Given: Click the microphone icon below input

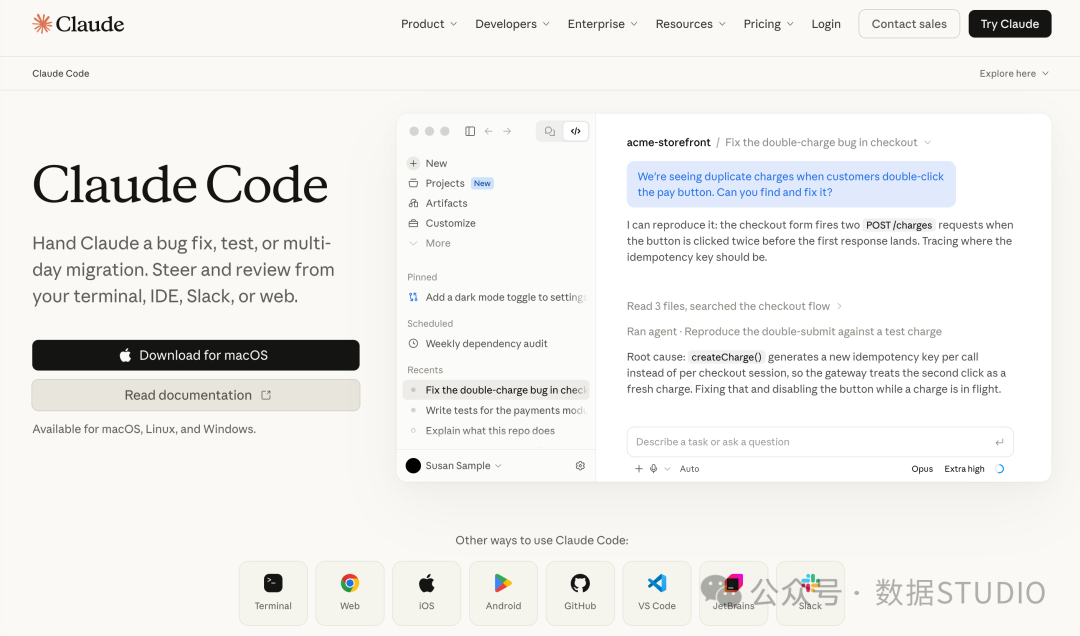Looking at the screenshot, I should tap(653, 469).
